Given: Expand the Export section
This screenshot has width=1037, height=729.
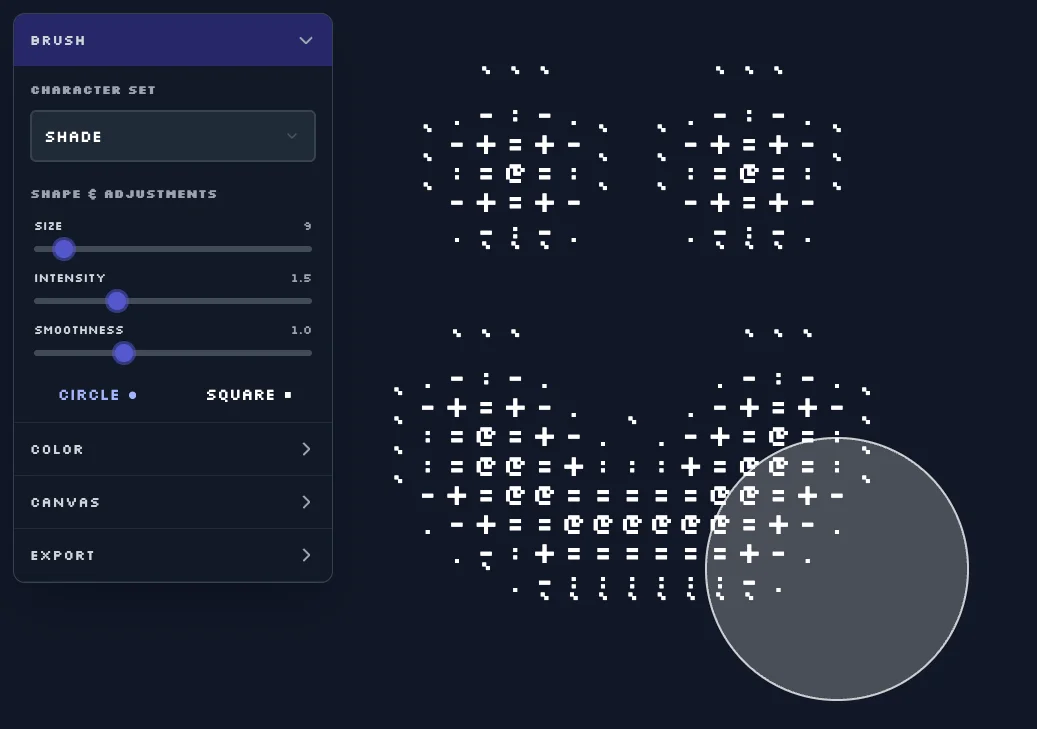Looking at the screenshot, I should click(172, 555).
